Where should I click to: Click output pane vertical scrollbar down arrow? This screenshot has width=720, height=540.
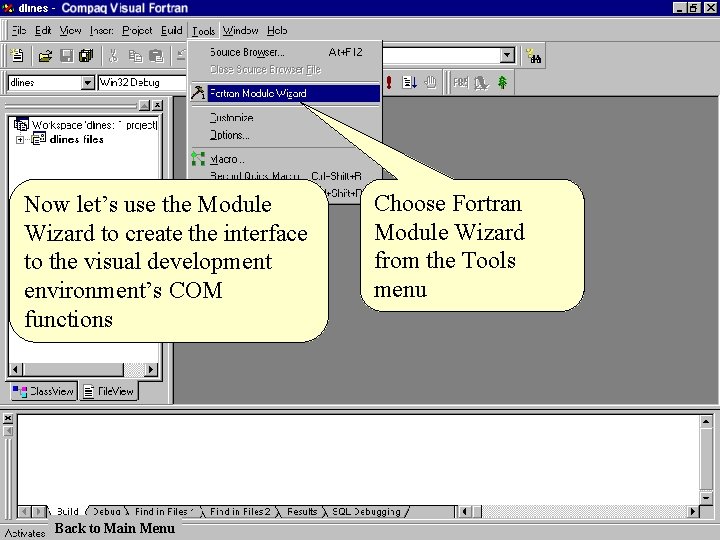pos(706,497)
